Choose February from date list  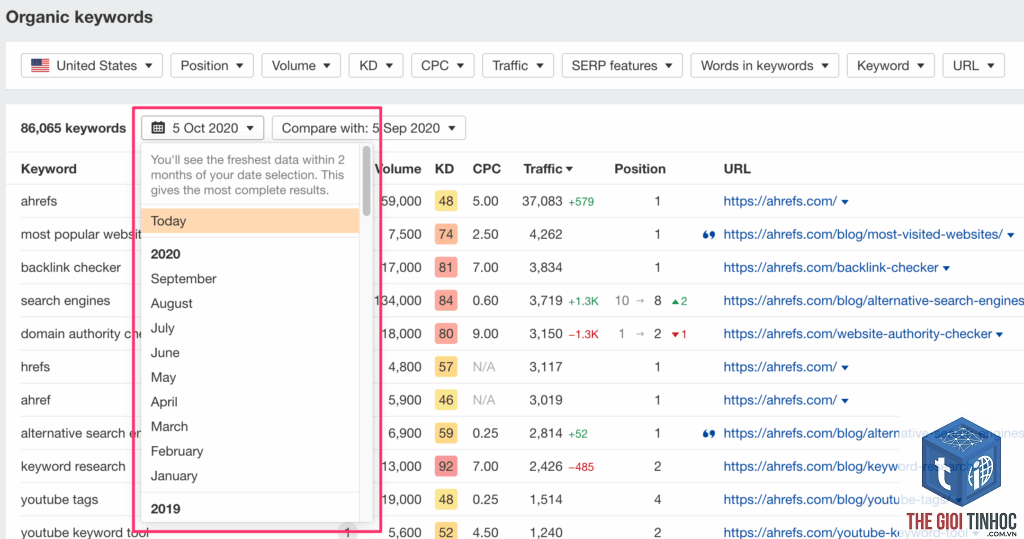(x=177, y=451)
